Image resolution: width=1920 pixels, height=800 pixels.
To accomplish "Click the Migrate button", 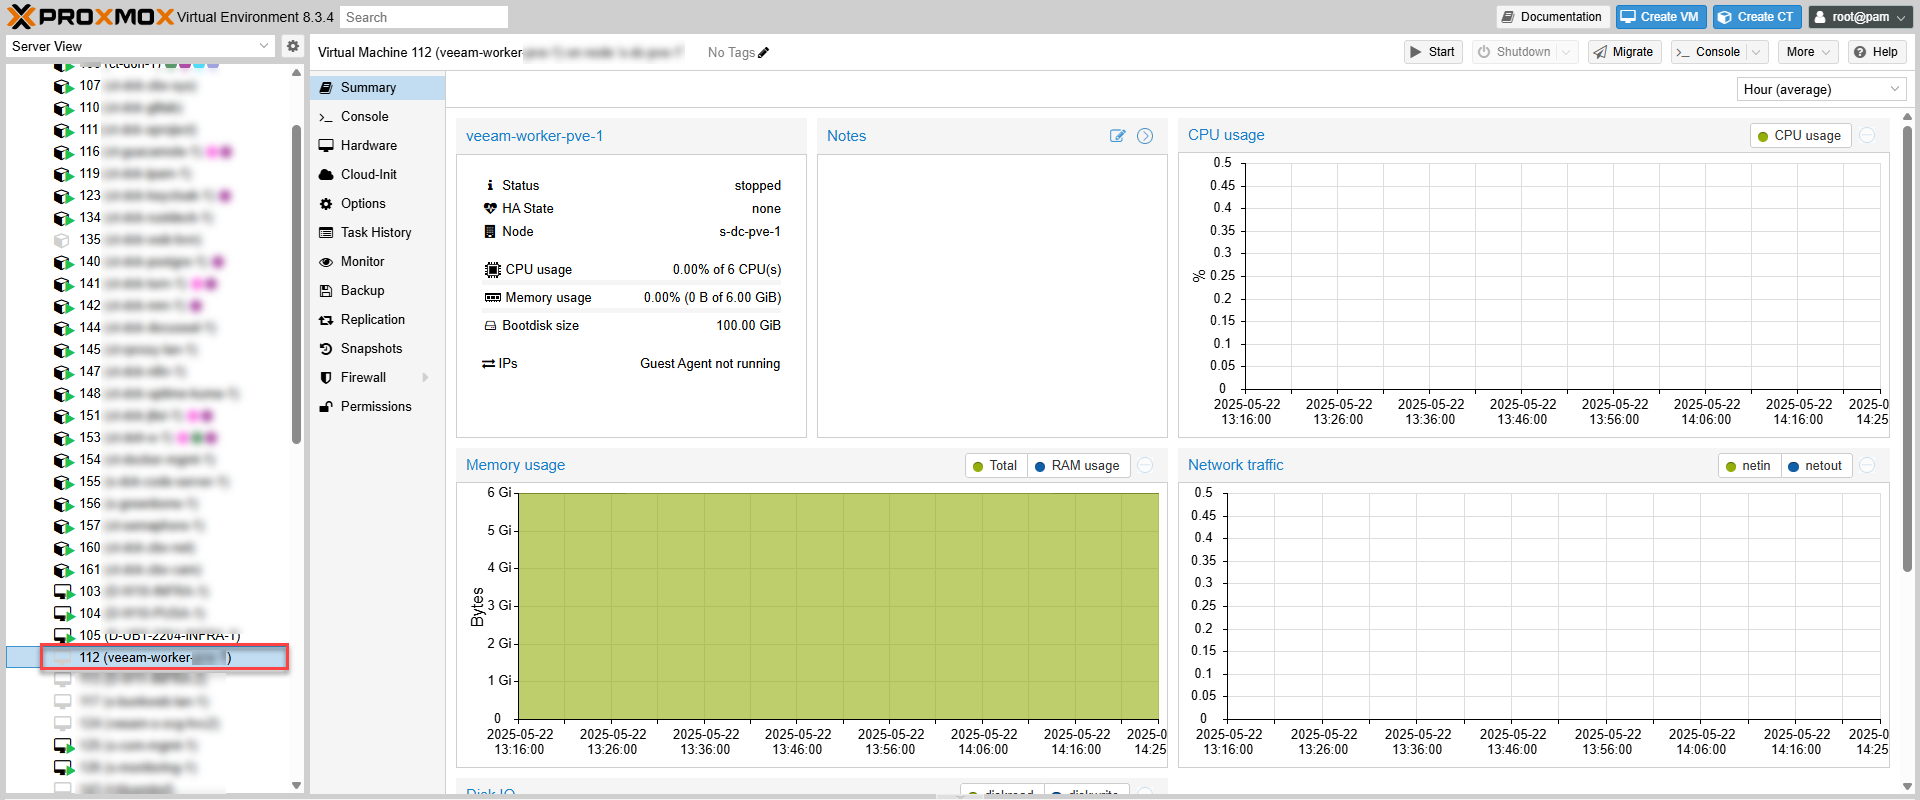I will coord(1624,52).
